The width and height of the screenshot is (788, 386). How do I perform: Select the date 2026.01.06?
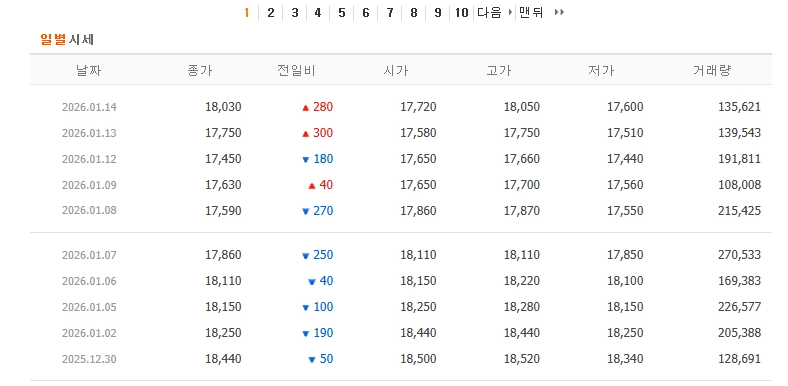click(x=89, y=281)
